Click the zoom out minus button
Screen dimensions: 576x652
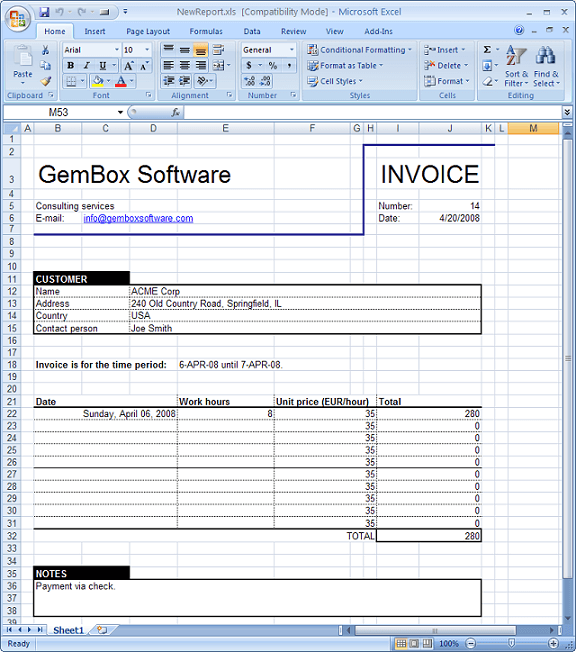pos(470,643)
